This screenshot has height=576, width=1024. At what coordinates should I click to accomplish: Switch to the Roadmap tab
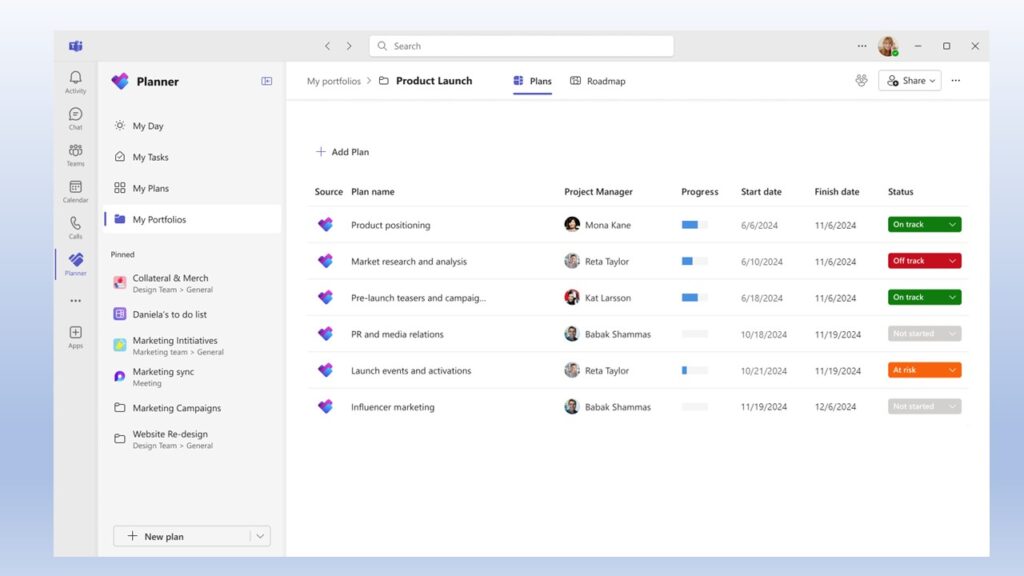(x=598, y=81)
